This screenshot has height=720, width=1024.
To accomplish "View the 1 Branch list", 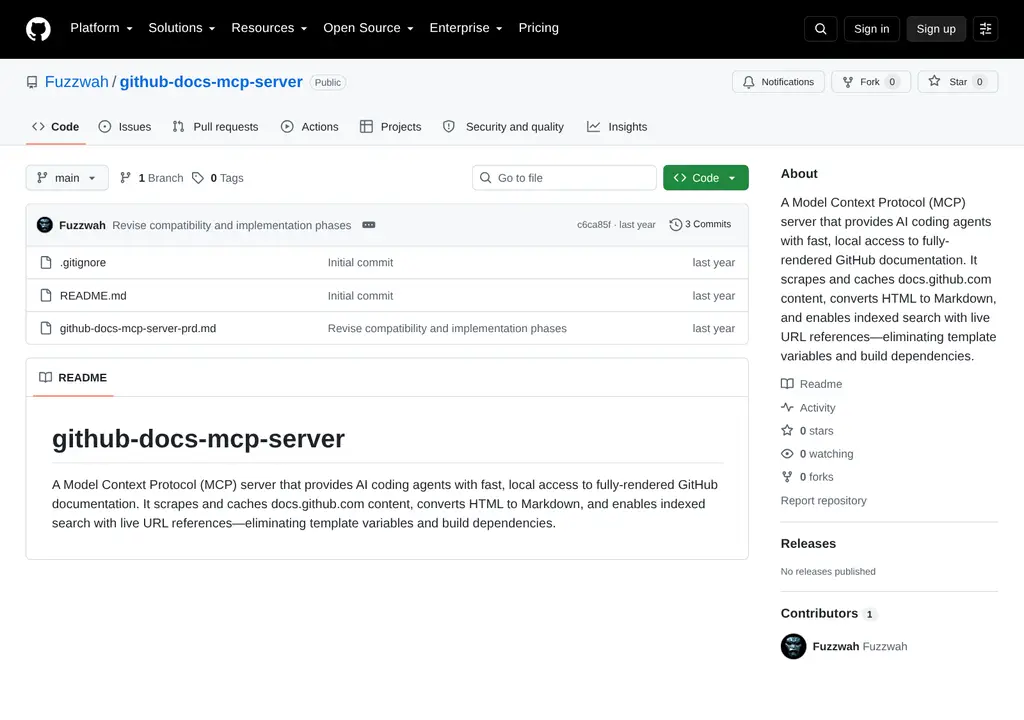I will click(x=152, y=178).
